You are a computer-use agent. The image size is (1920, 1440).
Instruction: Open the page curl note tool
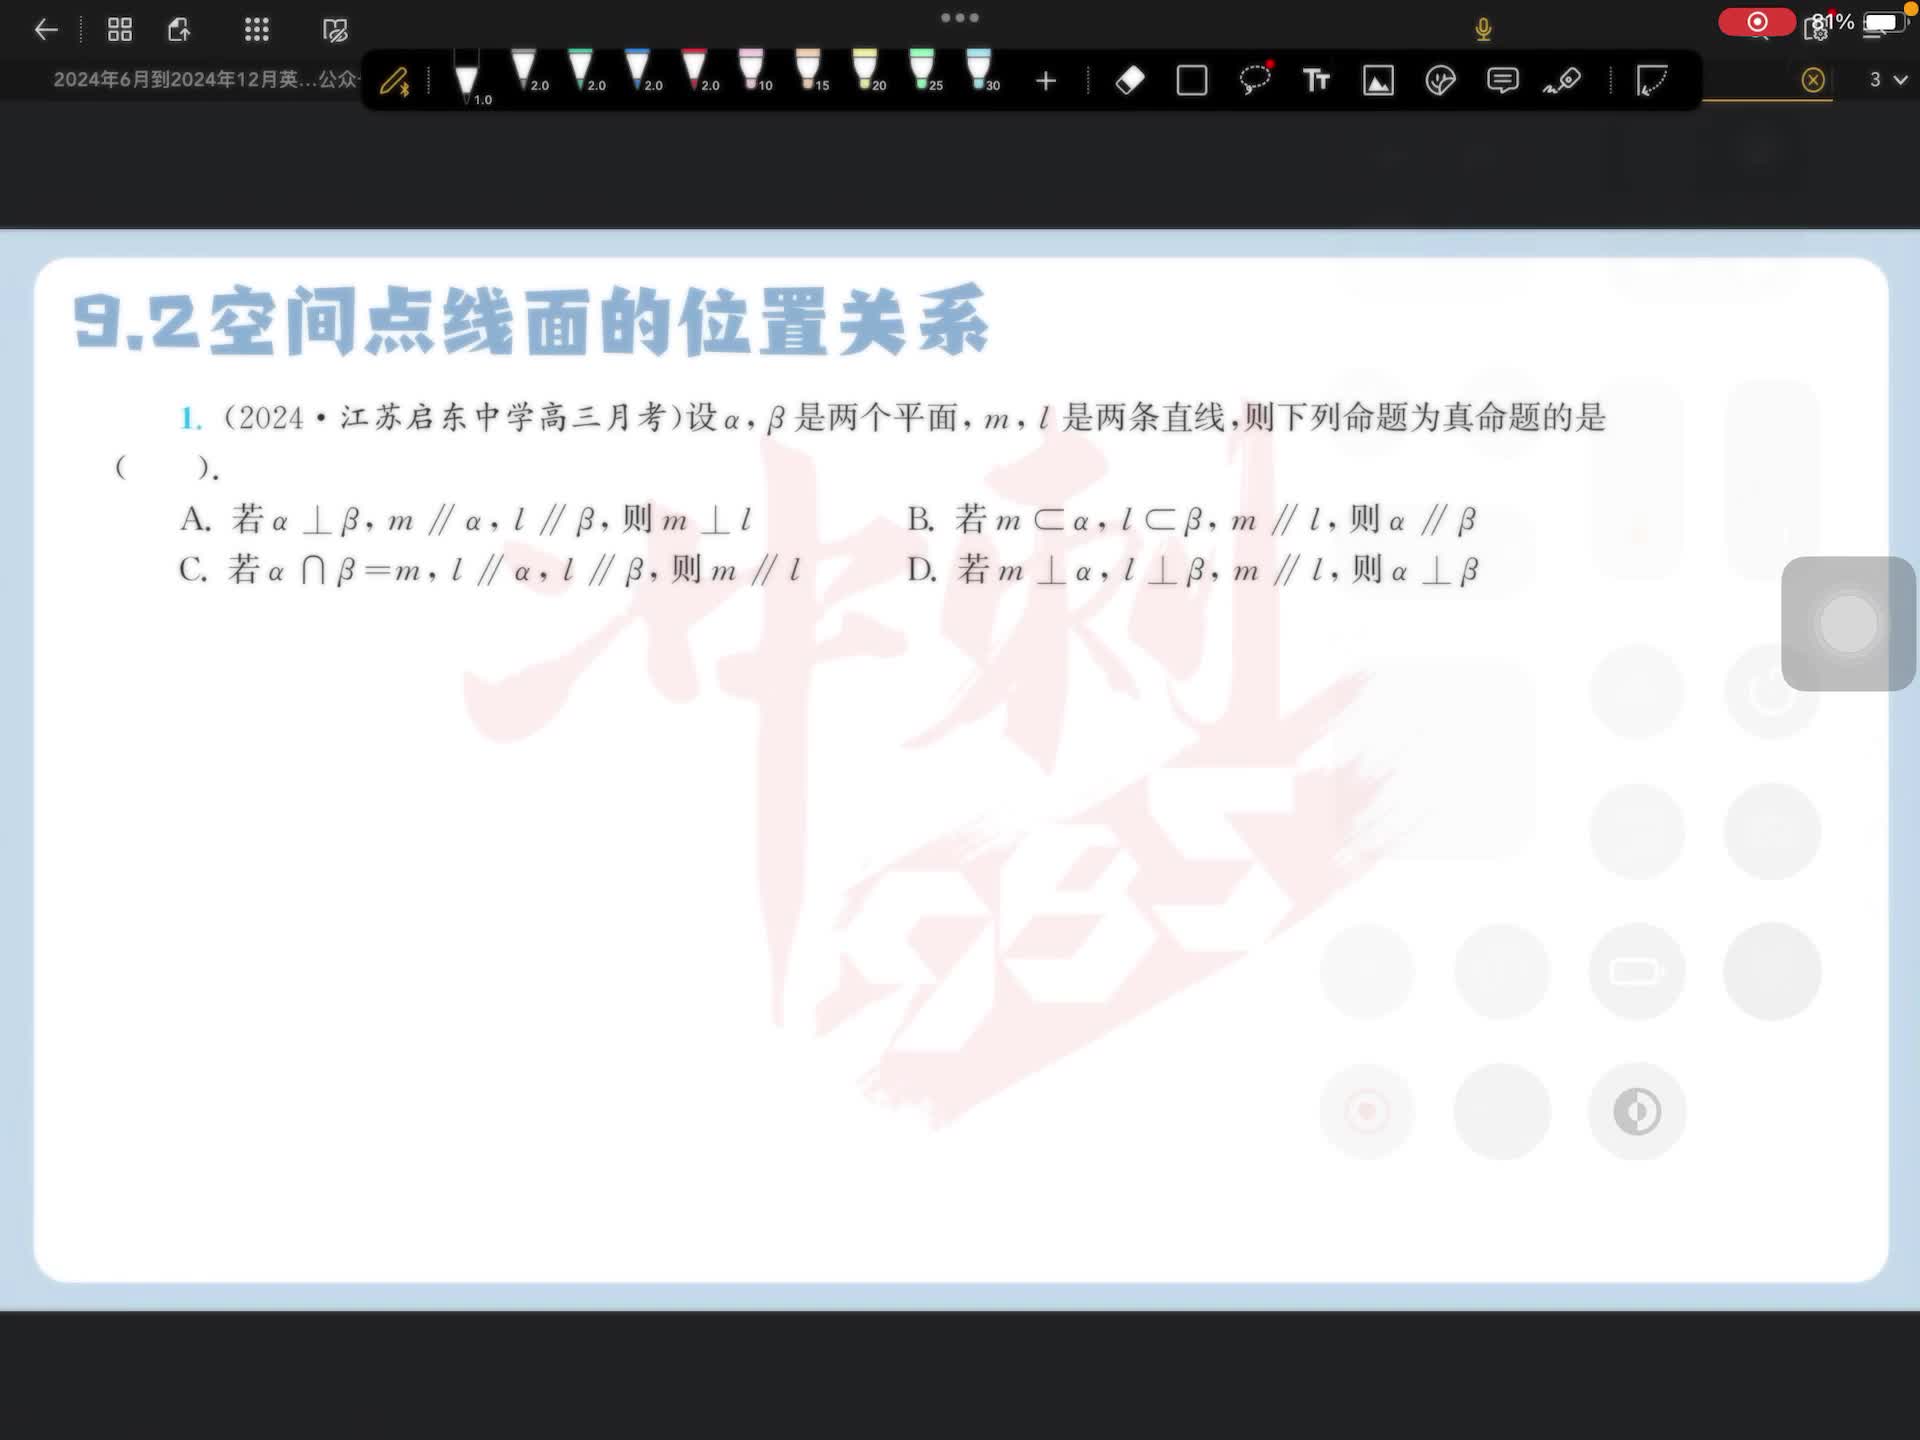(1651, 80)
